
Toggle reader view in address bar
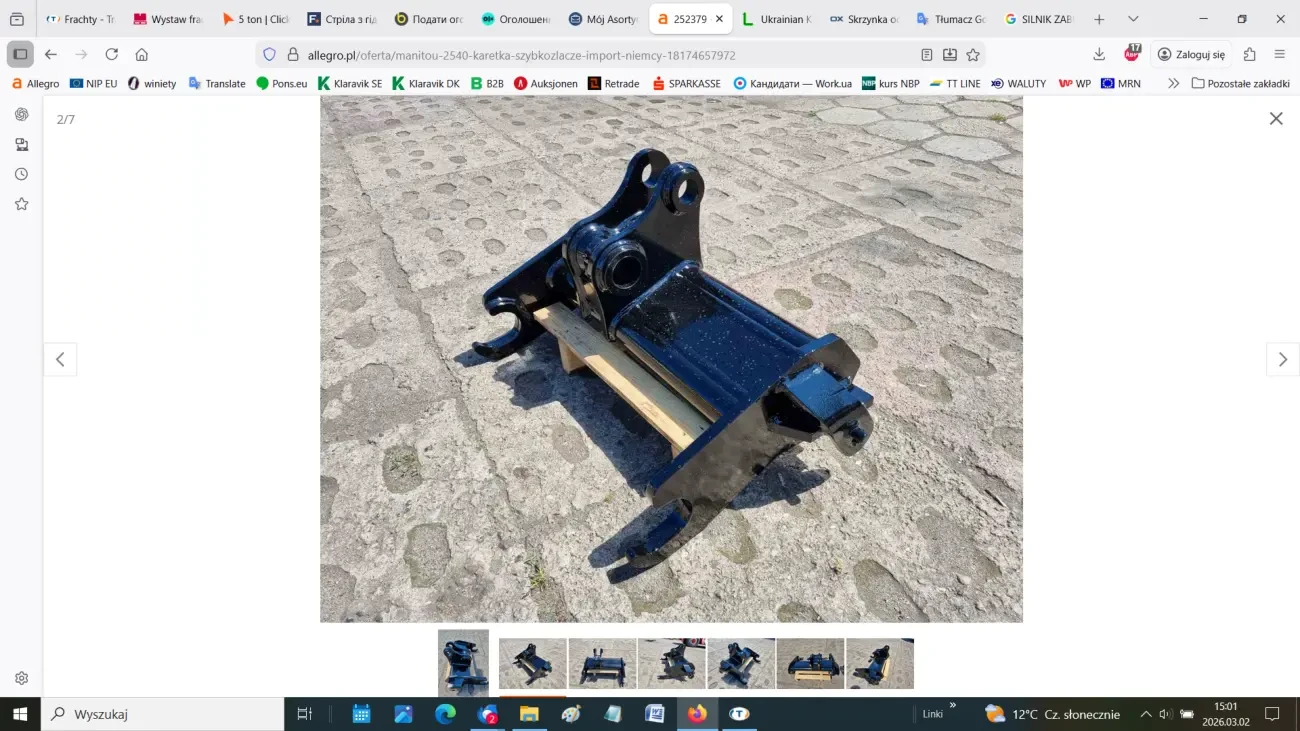[x=927, y=55]
